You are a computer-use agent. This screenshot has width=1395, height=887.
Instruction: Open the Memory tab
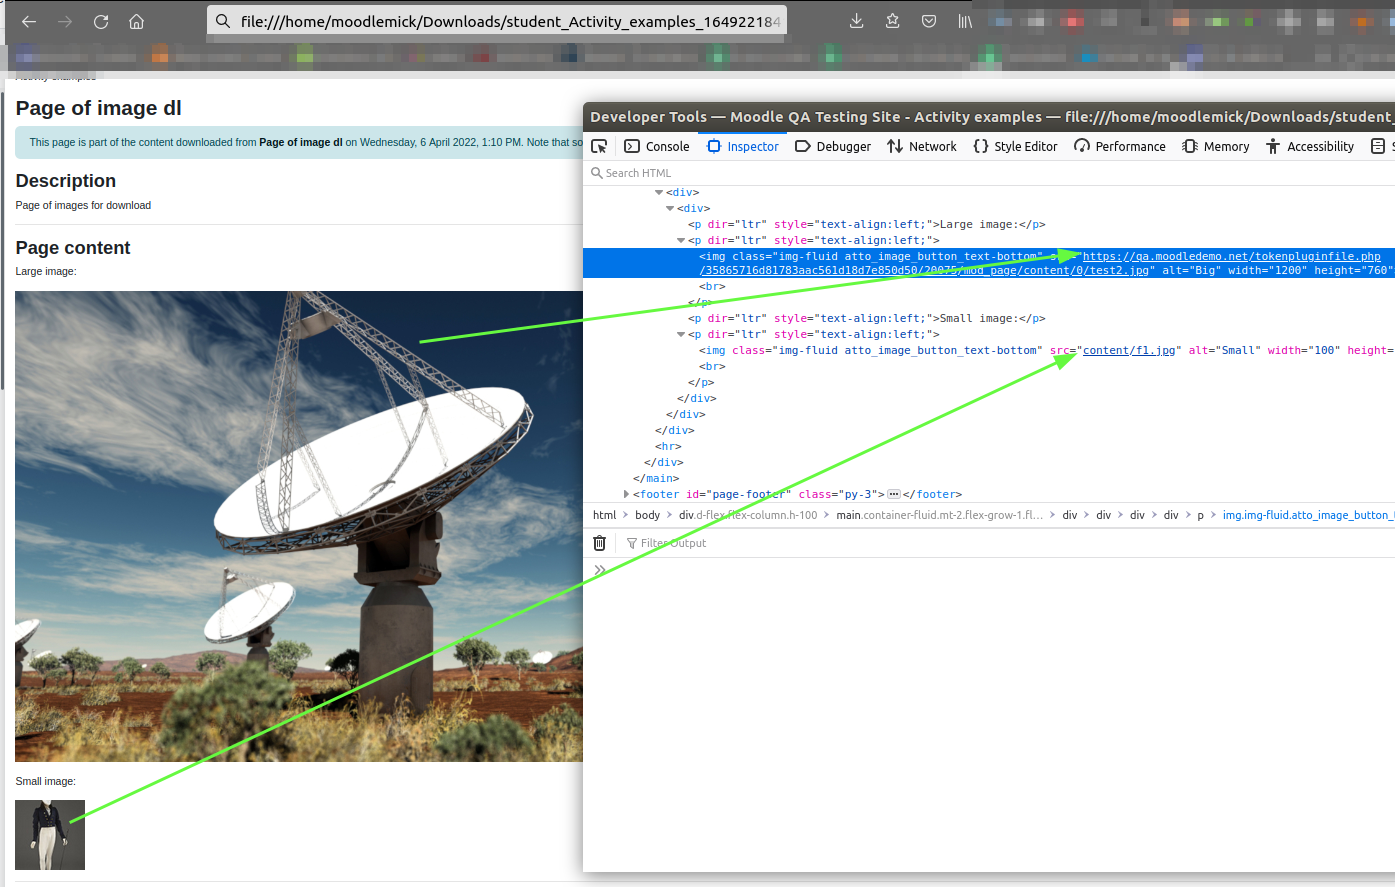[1216, 146]
